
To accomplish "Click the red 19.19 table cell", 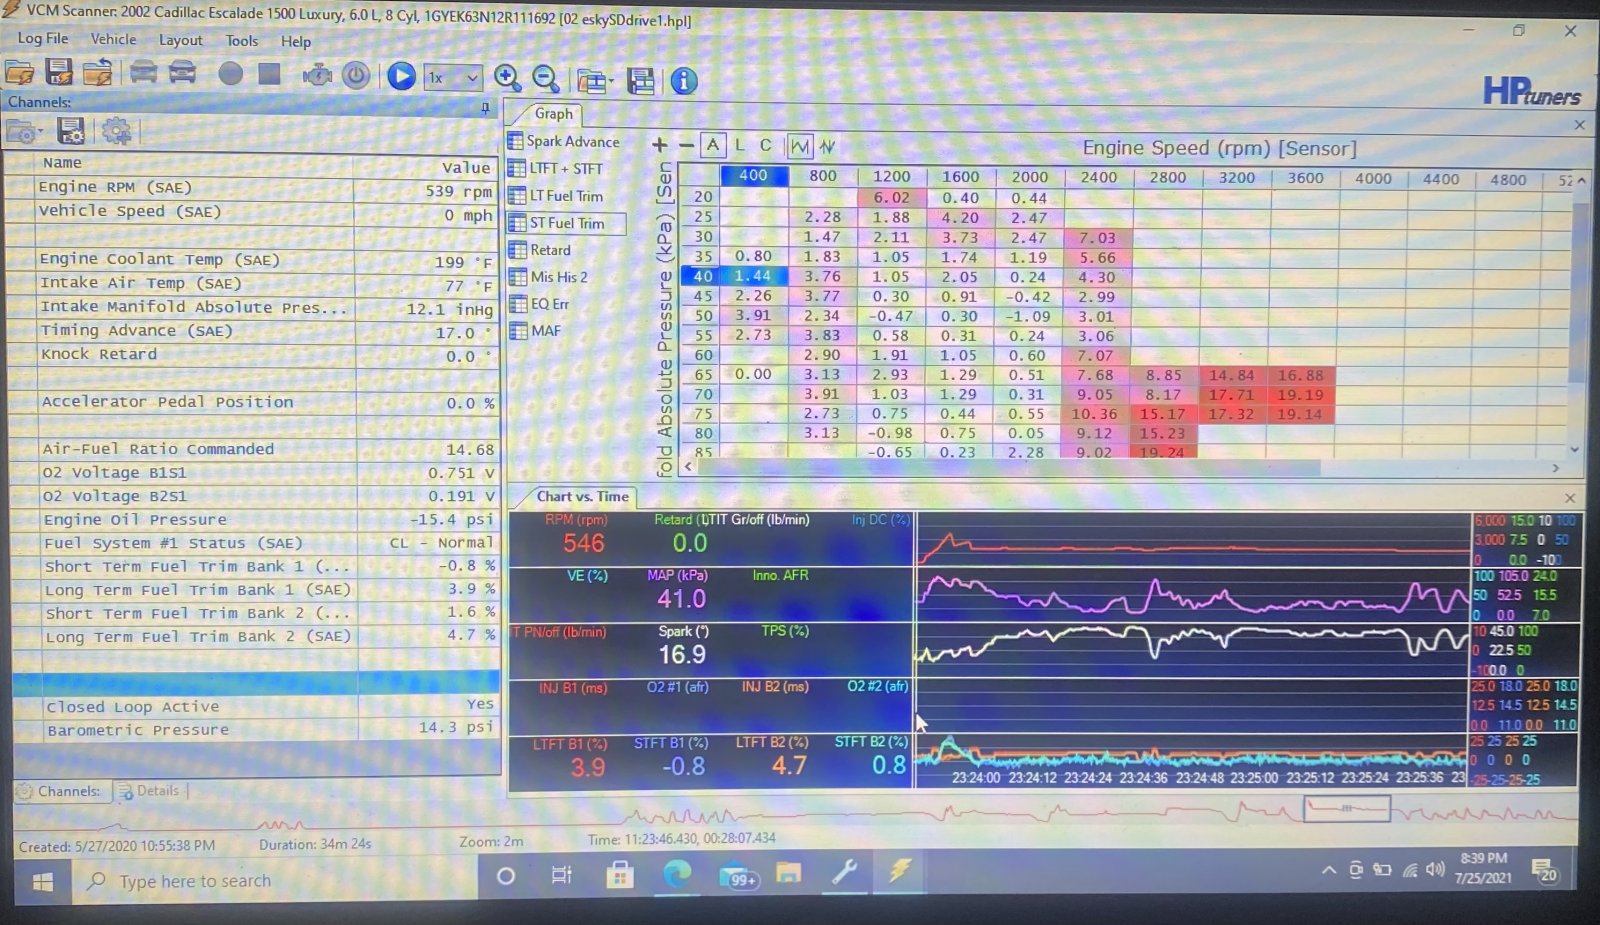I will (1300, 394).
